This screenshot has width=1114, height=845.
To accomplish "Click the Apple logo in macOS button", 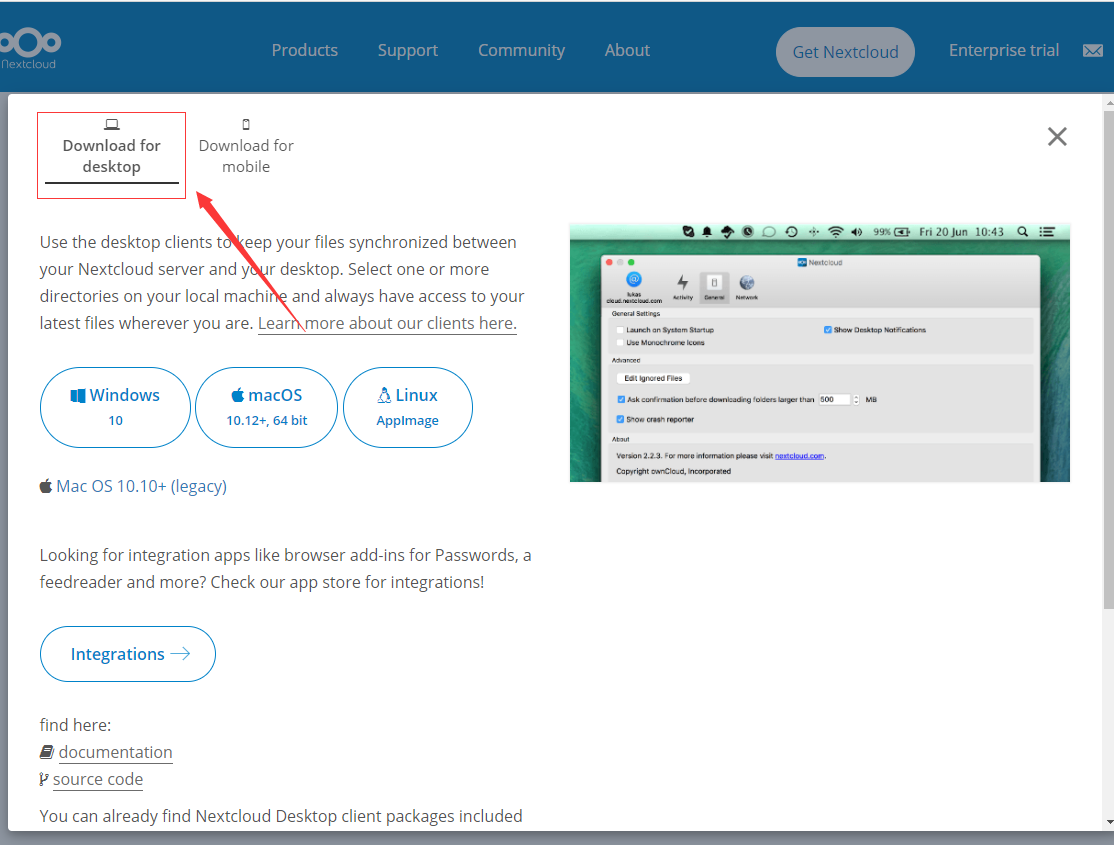I will [x=238, y=394].
